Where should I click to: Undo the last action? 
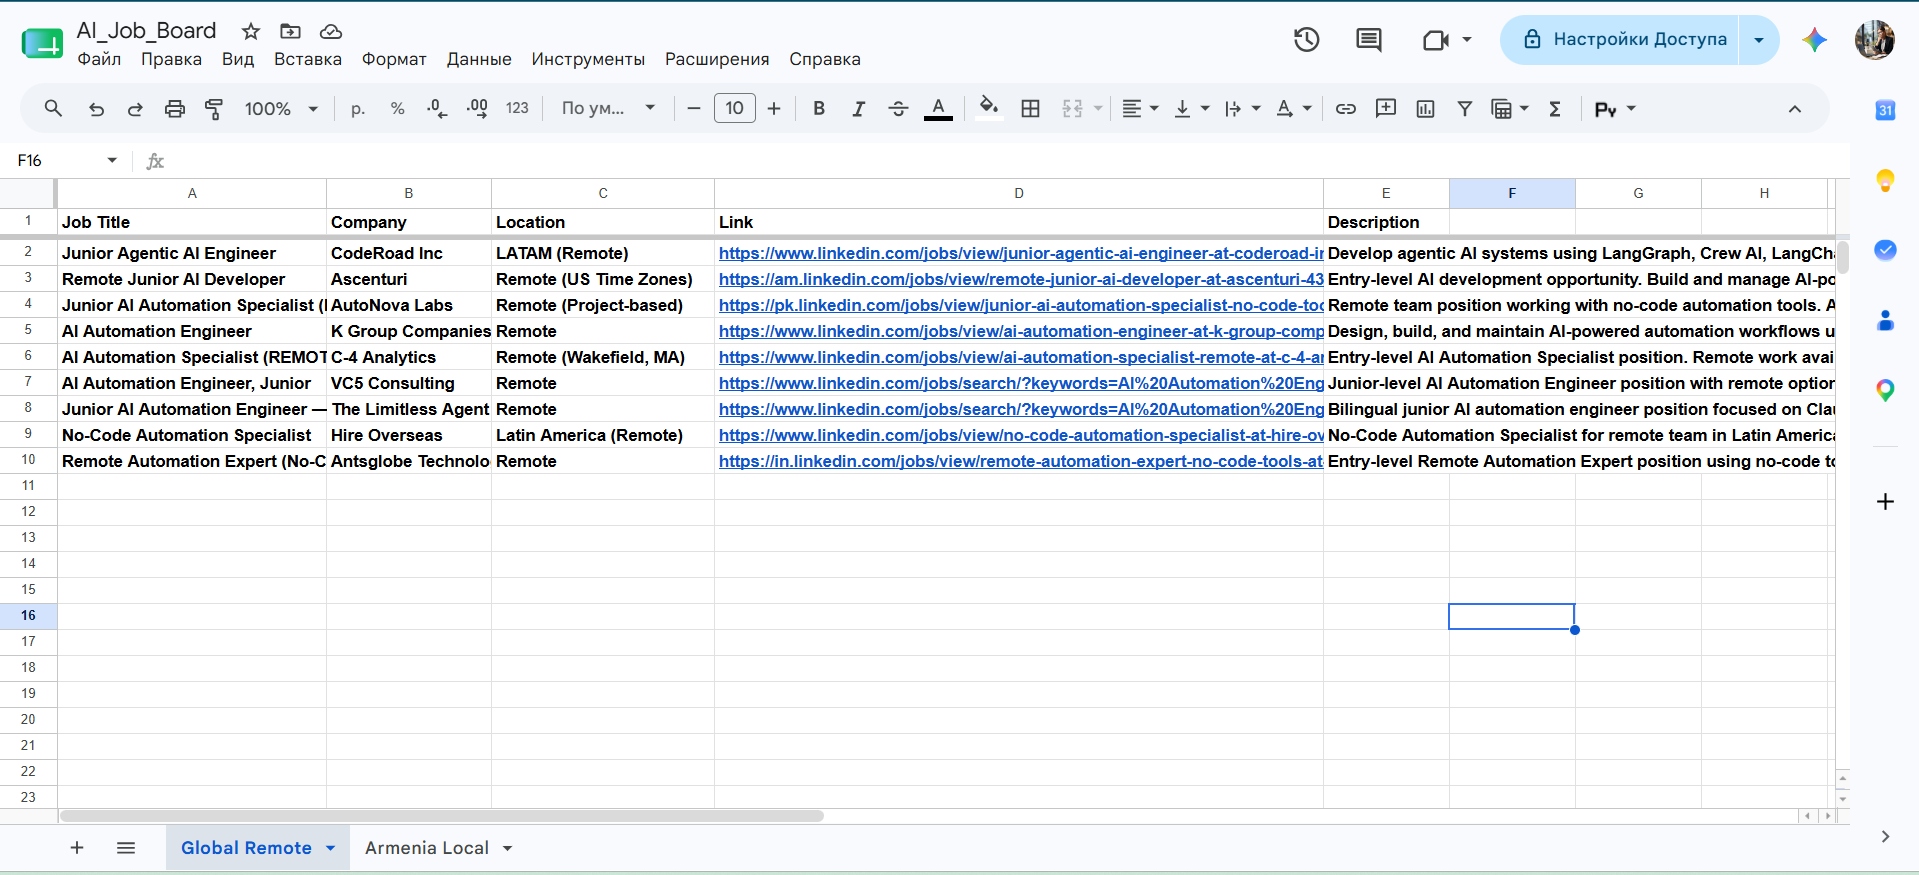tap(96, 109)
